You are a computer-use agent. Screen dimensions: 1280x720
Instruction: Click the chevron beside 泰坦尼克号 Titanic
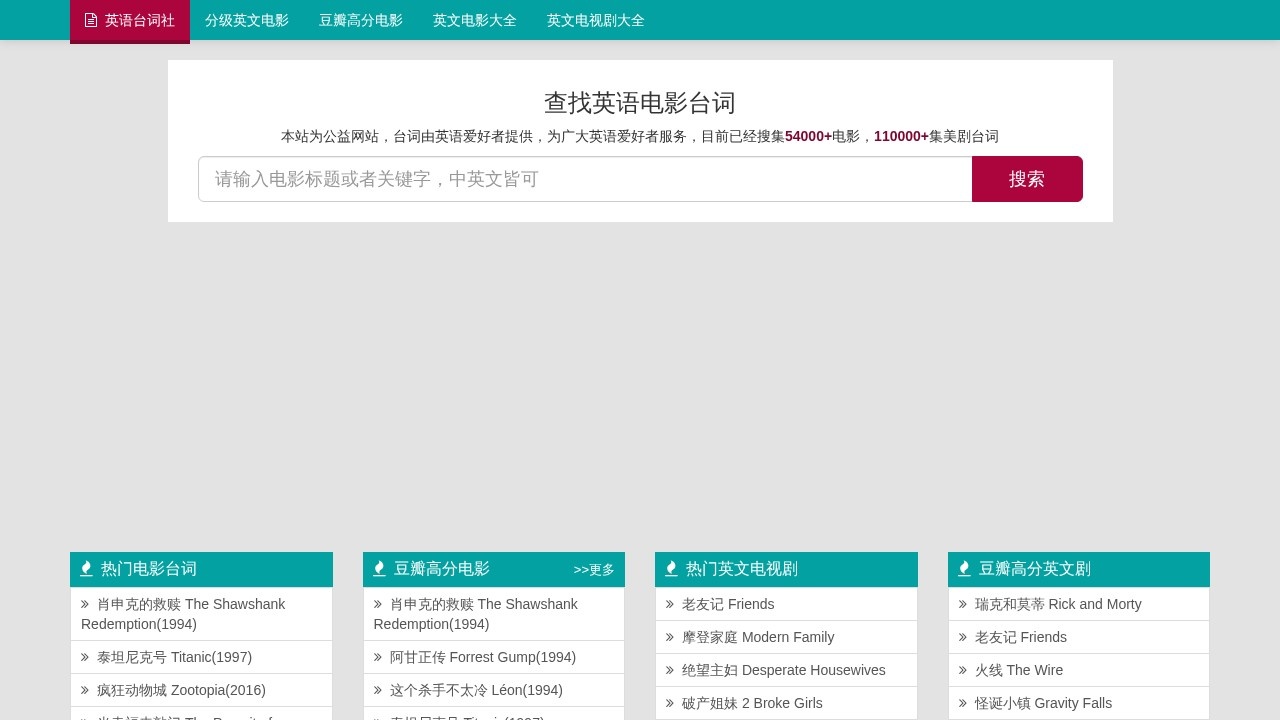[84, 657]
